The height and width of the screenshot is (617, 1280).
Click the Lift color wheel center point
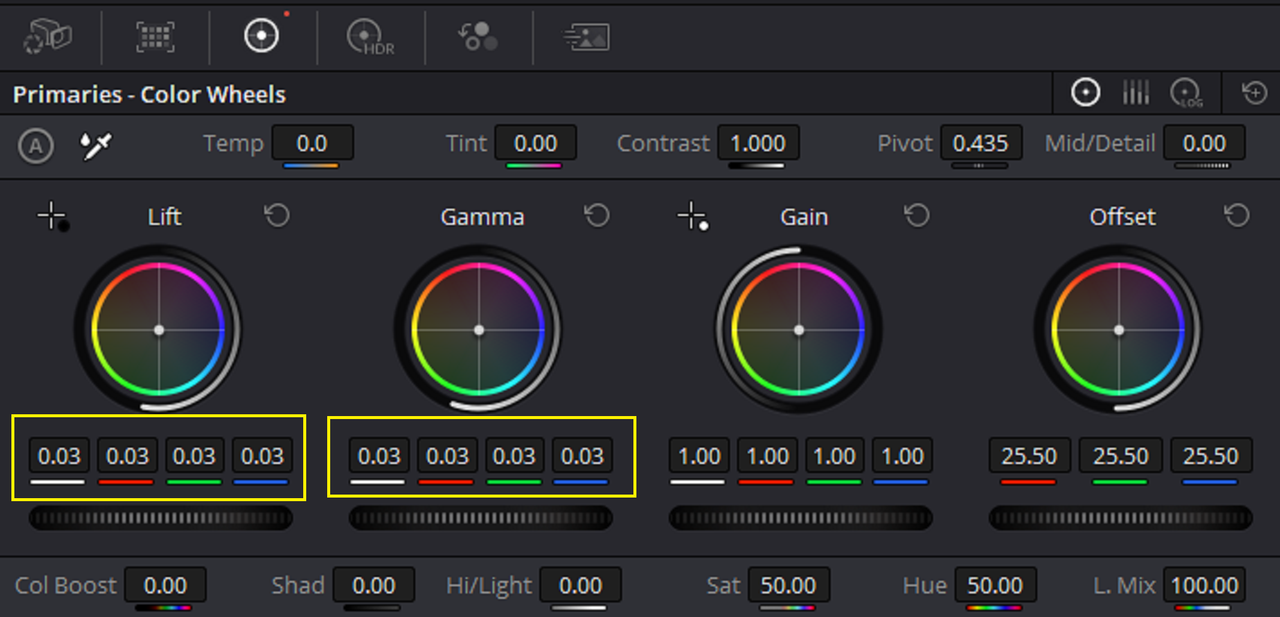tap(158, 329)
